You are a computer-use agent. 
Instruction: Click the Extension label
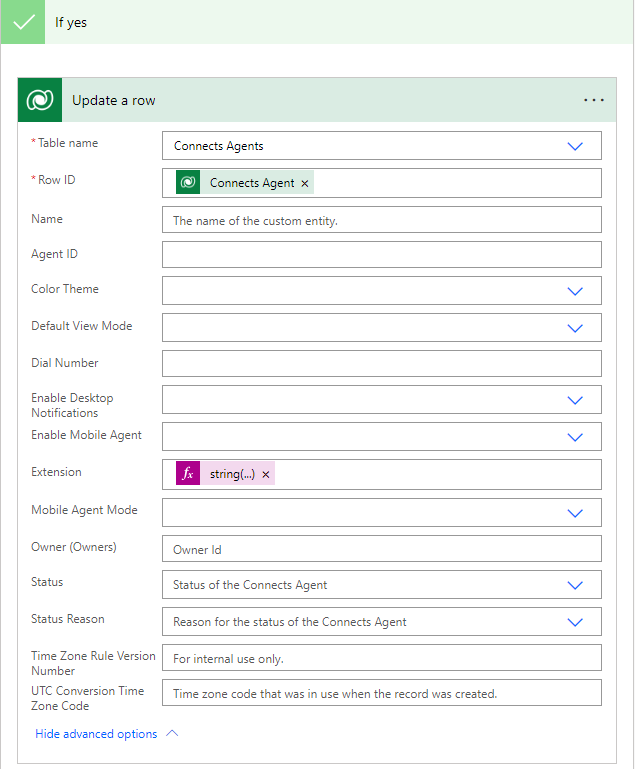pyautogui.click(x=56, y=472)
